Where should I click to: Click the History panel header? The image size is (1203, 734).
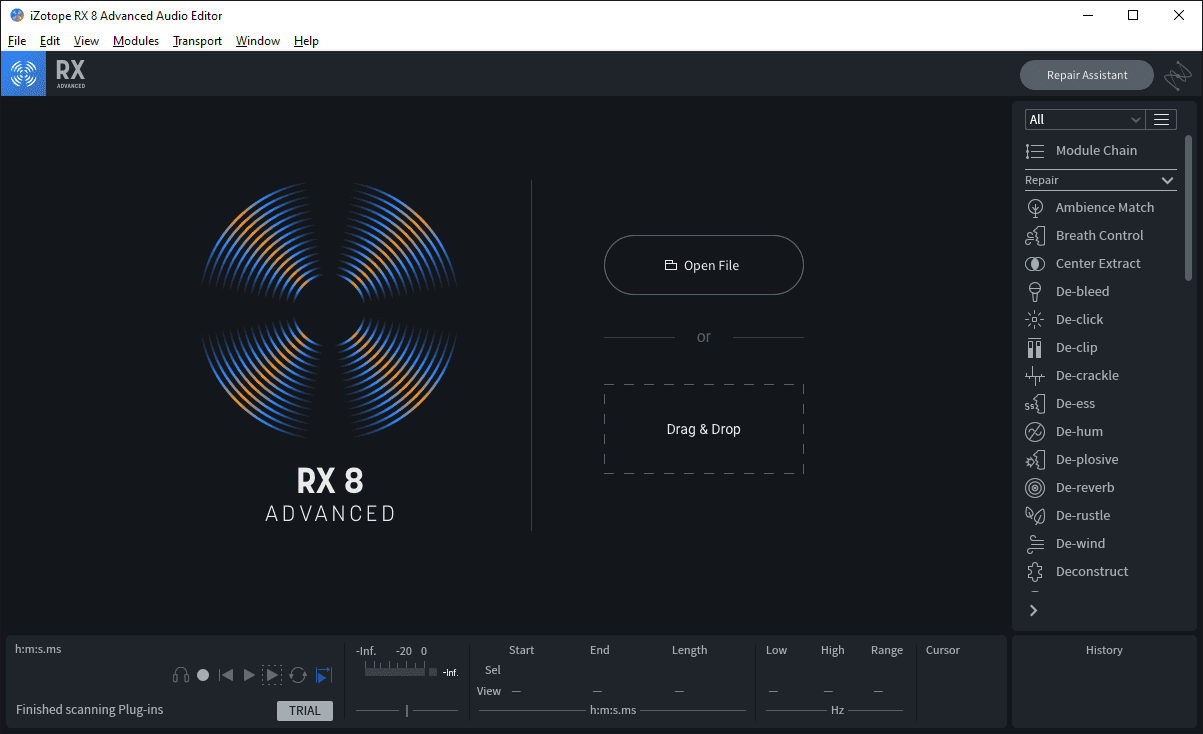(1104, 650)
